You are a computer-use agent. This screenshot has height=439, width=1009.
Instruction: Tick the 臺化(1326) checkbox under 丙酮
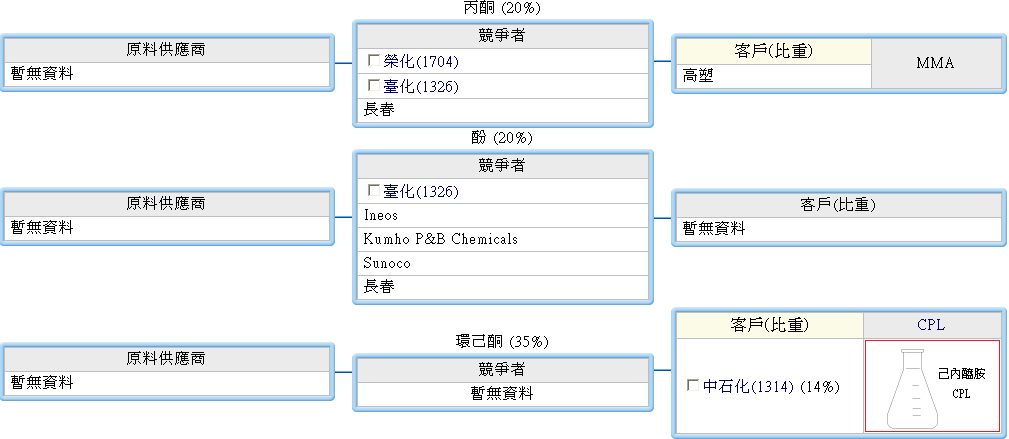click(x=374, y=87)
